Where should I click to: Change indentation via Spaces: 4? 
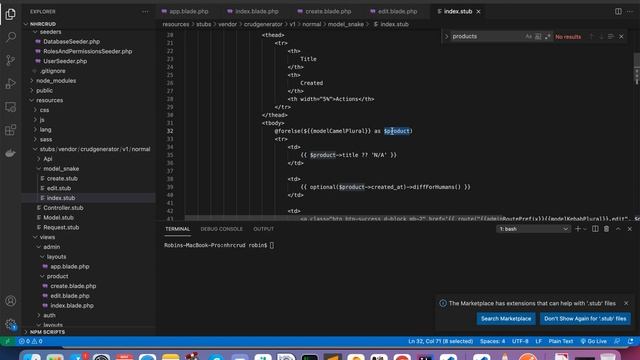[x=492, y=341]
